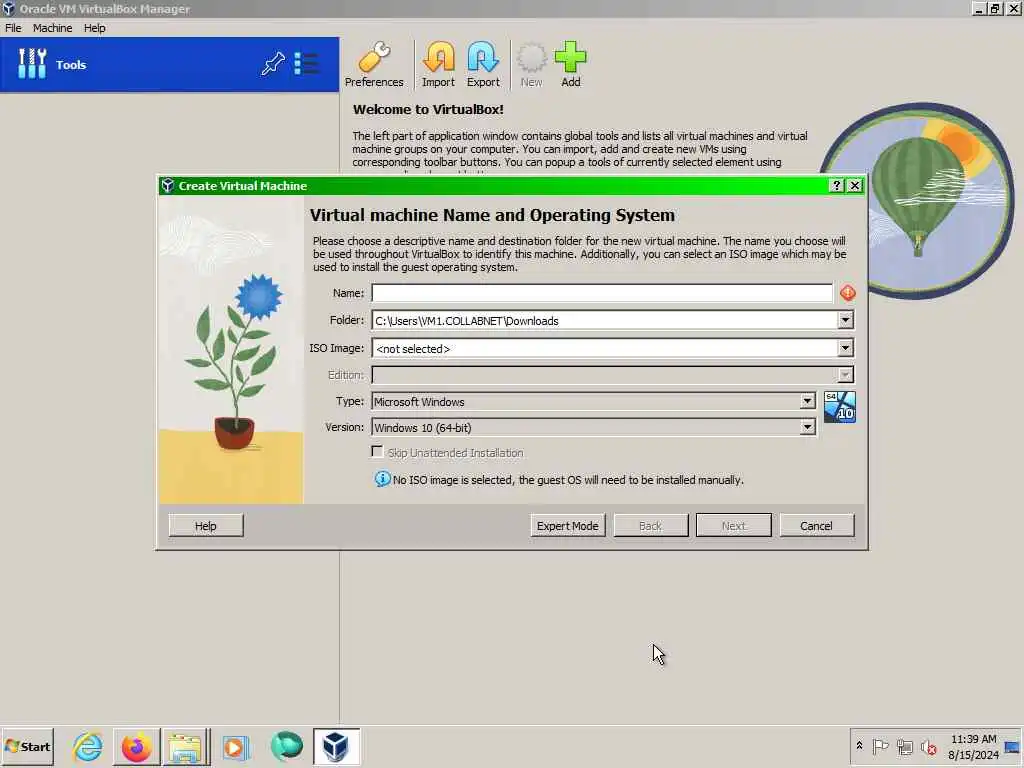Toggle Skip Unattended Installation checkbox
Screen dimensions: 1024x768
[377, 452]
